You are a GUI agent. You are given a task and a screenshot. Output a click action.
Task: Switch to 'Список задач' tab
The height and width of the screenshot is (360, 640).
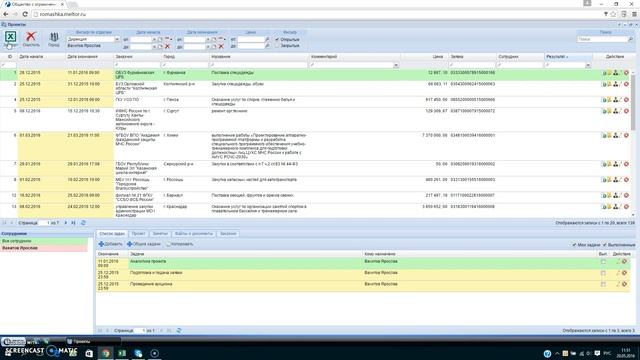tap(112, 234)
